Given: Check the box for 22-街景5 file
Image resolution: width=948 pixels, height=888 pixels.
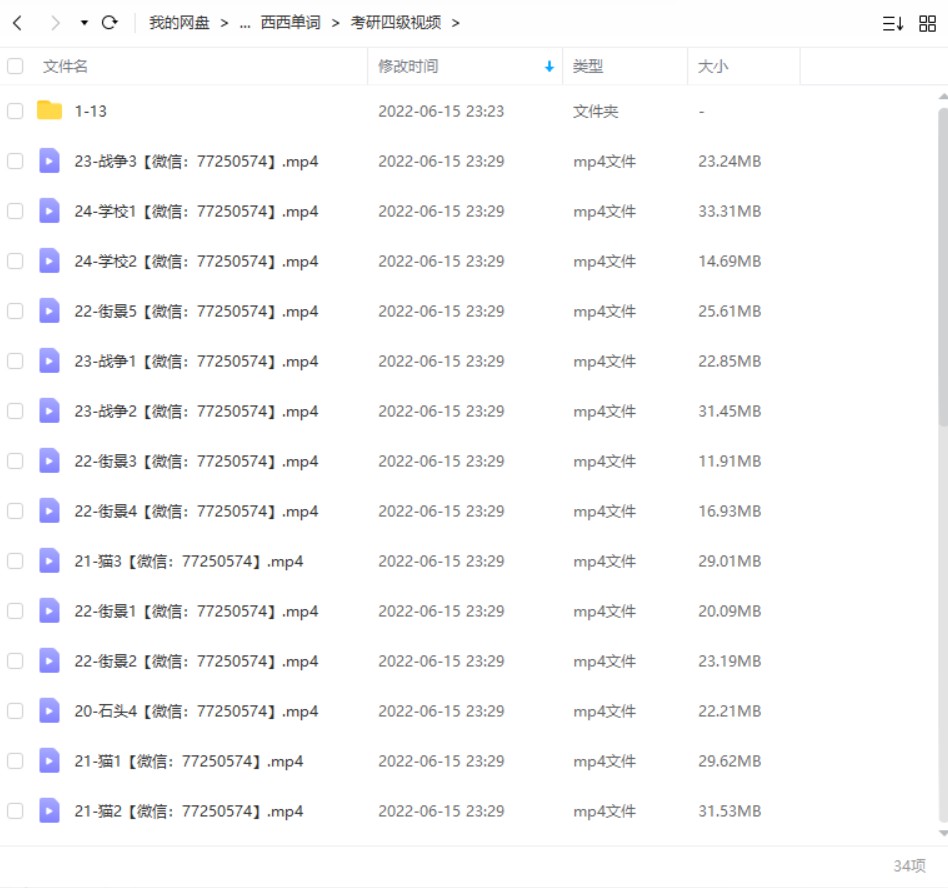Looking at the screenshot, I should tap(15, 311).
